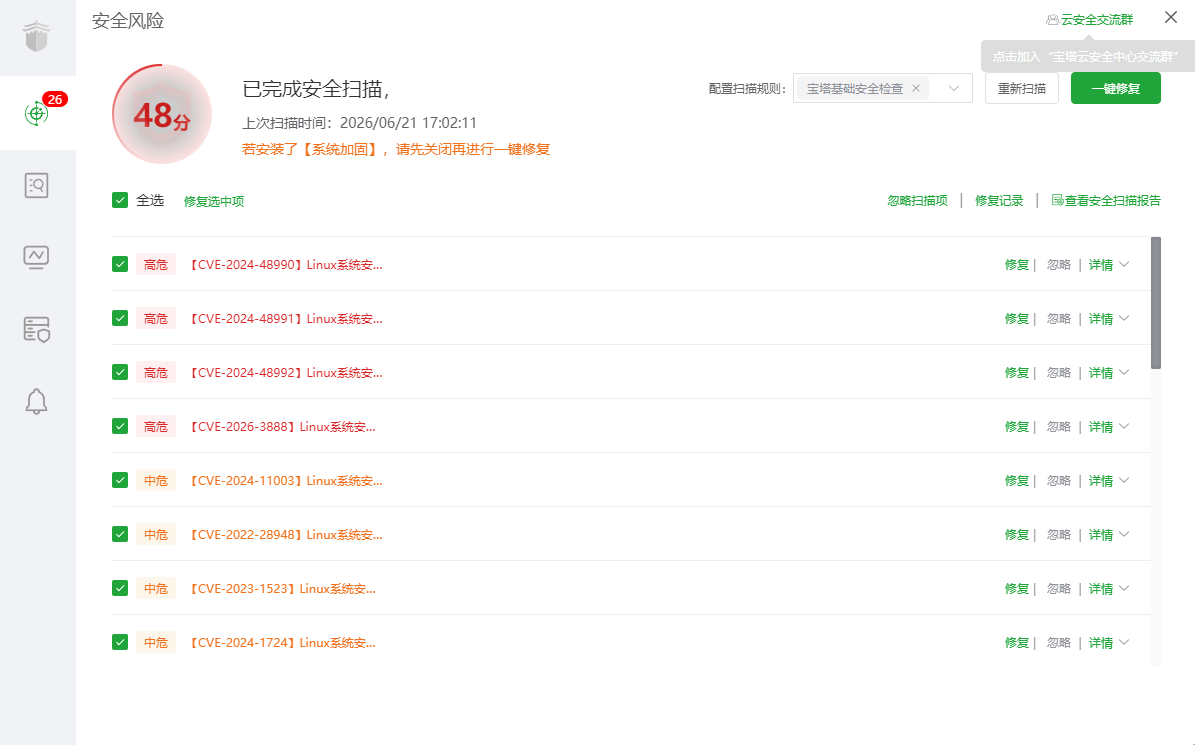This screenshot has height=745, width=1195.
Task: Uncheck the CVE-2024-48990 row checkbox
Action: 120,264
